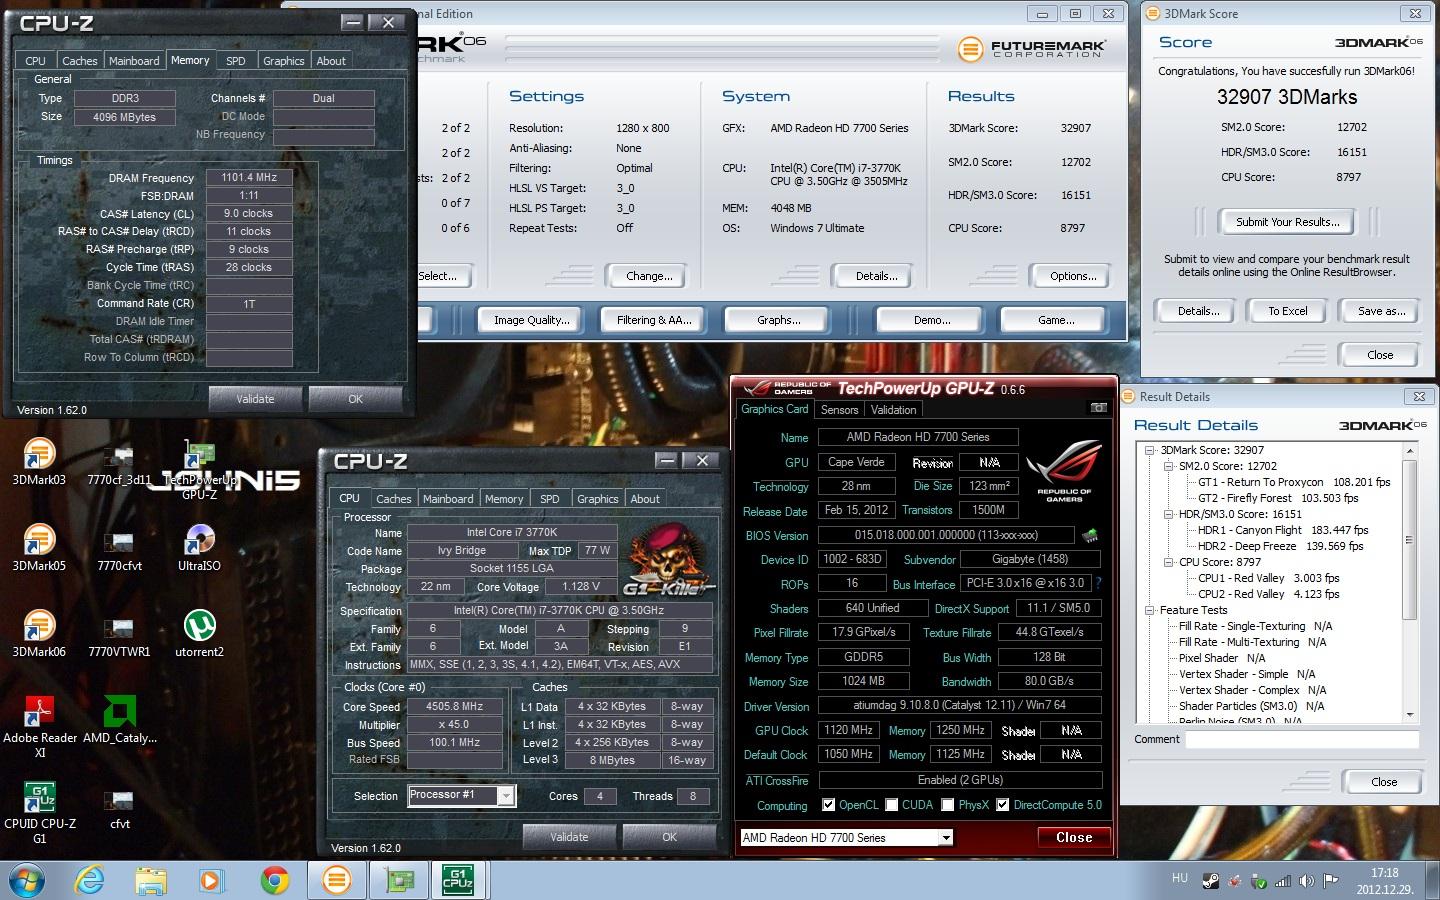
Task: Launch Internet Explorer from the taskbar
Action: (x=90, y=880)
